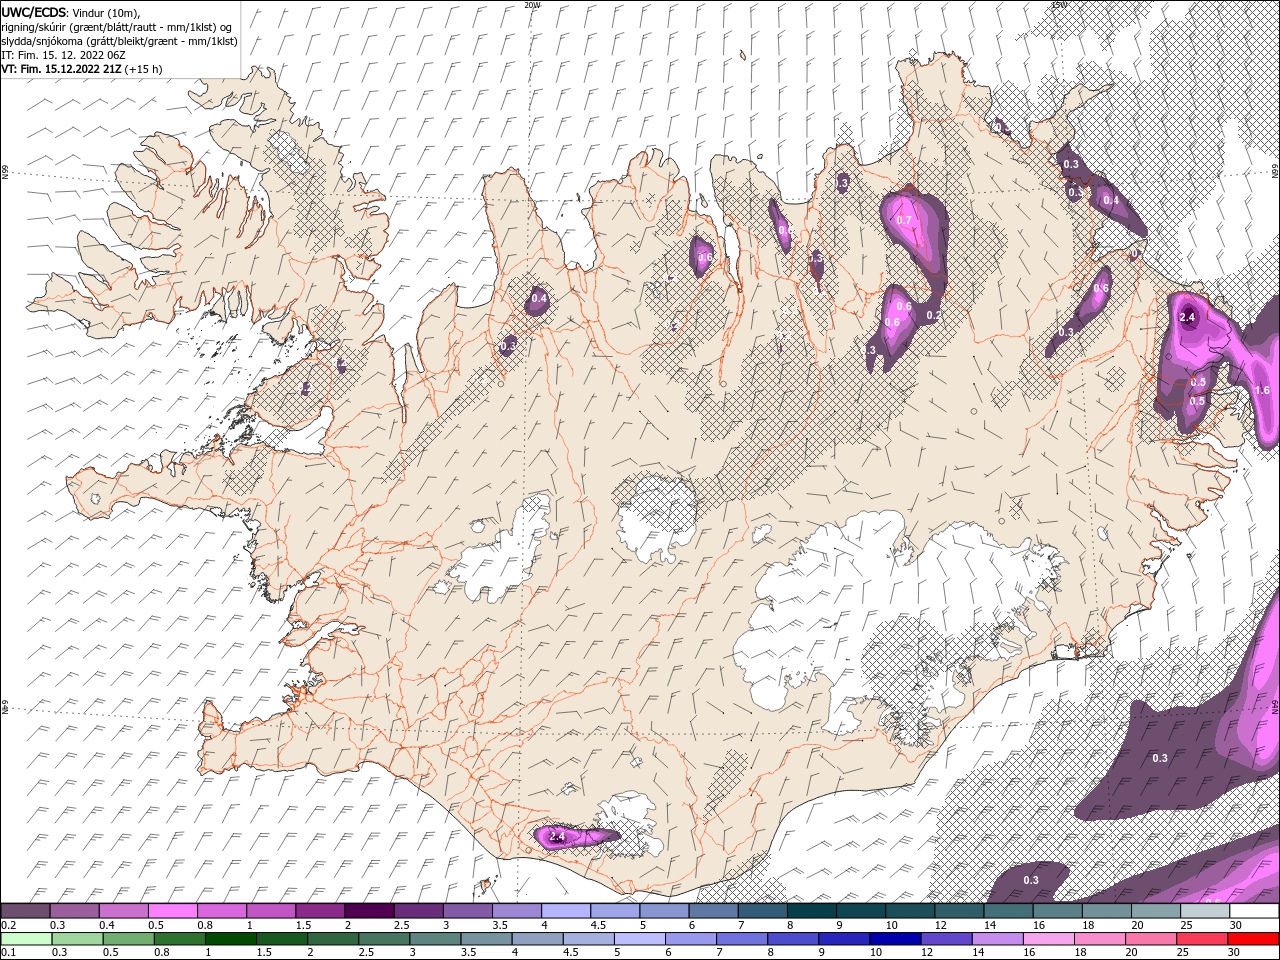Viewport: 1280px width, 960px height.
Task: Click the 'slydda/snjókoma' legend description line
Action: coord(119,41)
